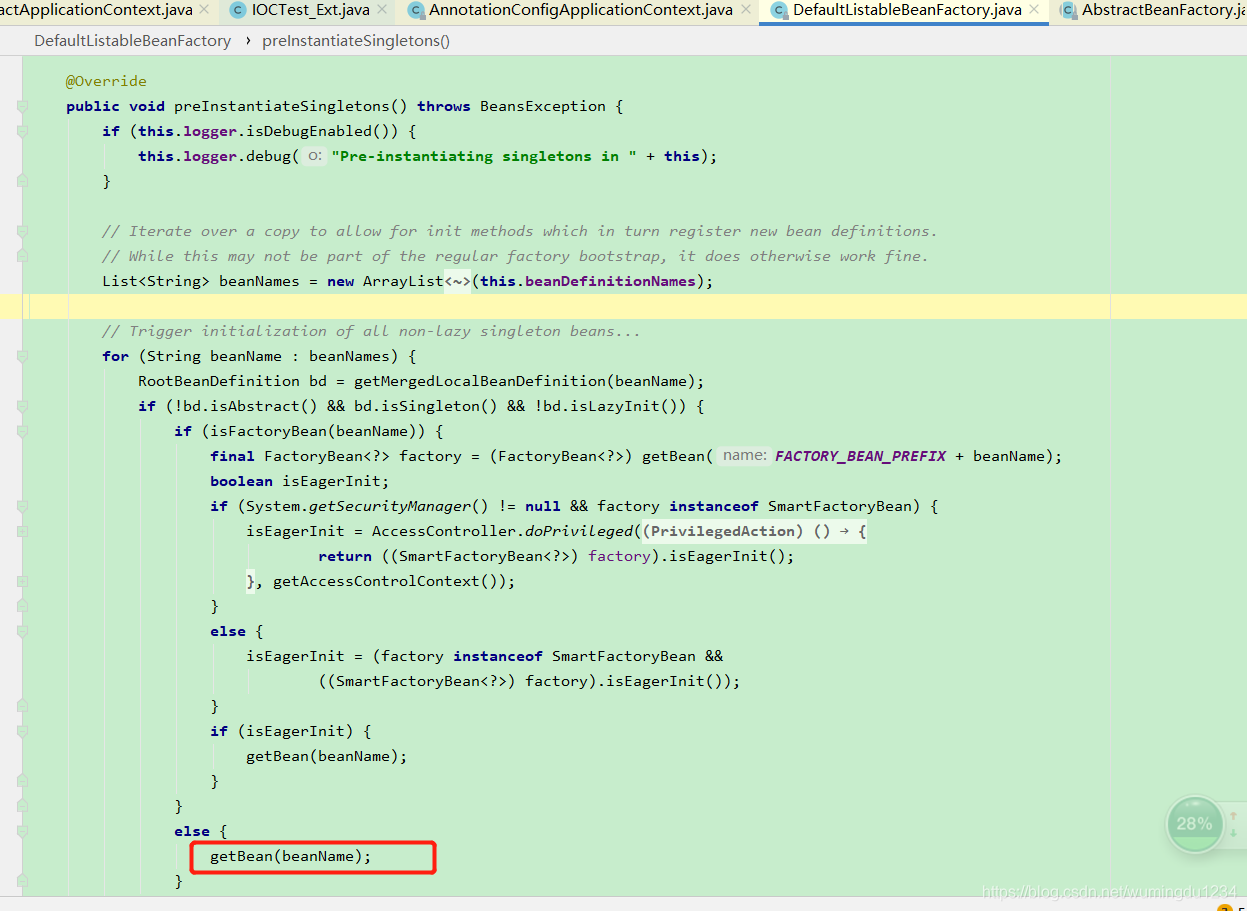Click the FACTORY_BEAN_PREFIX constant
Viewport: 1247px width, 911px height.
(x=860, y=456)
